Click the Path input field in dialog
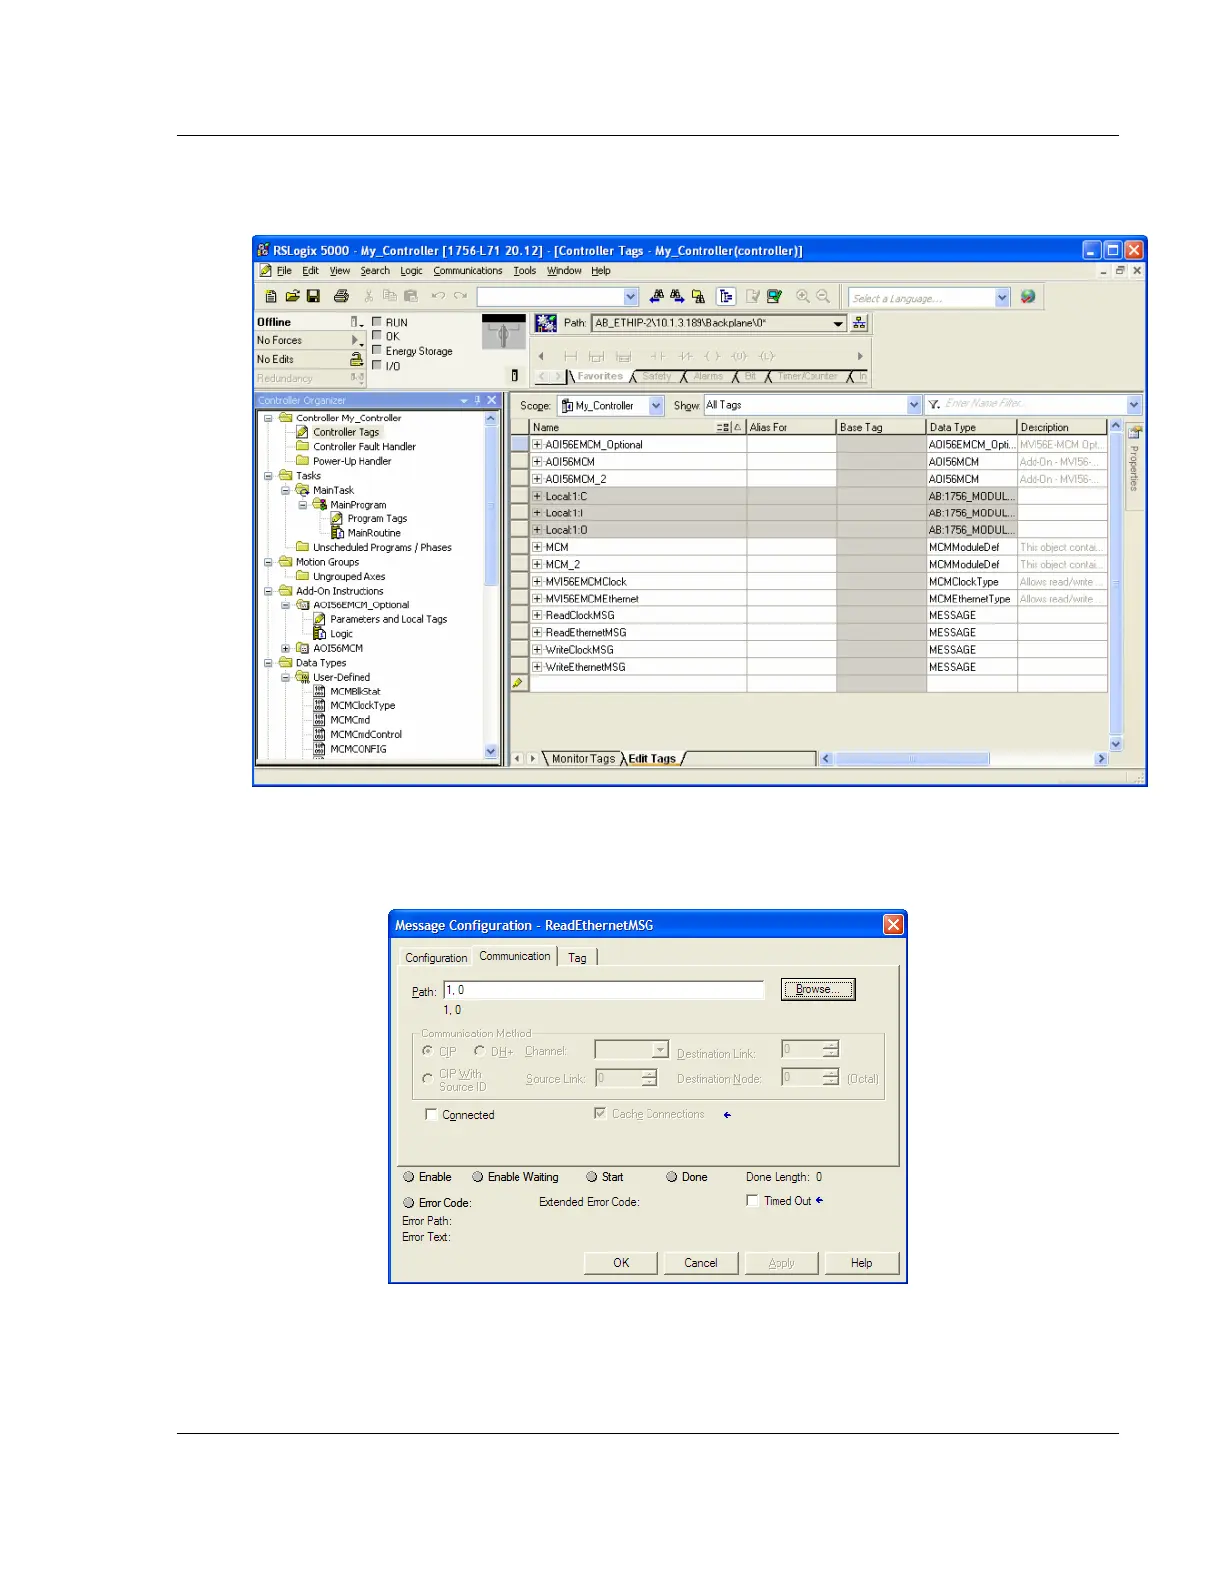 604,990
